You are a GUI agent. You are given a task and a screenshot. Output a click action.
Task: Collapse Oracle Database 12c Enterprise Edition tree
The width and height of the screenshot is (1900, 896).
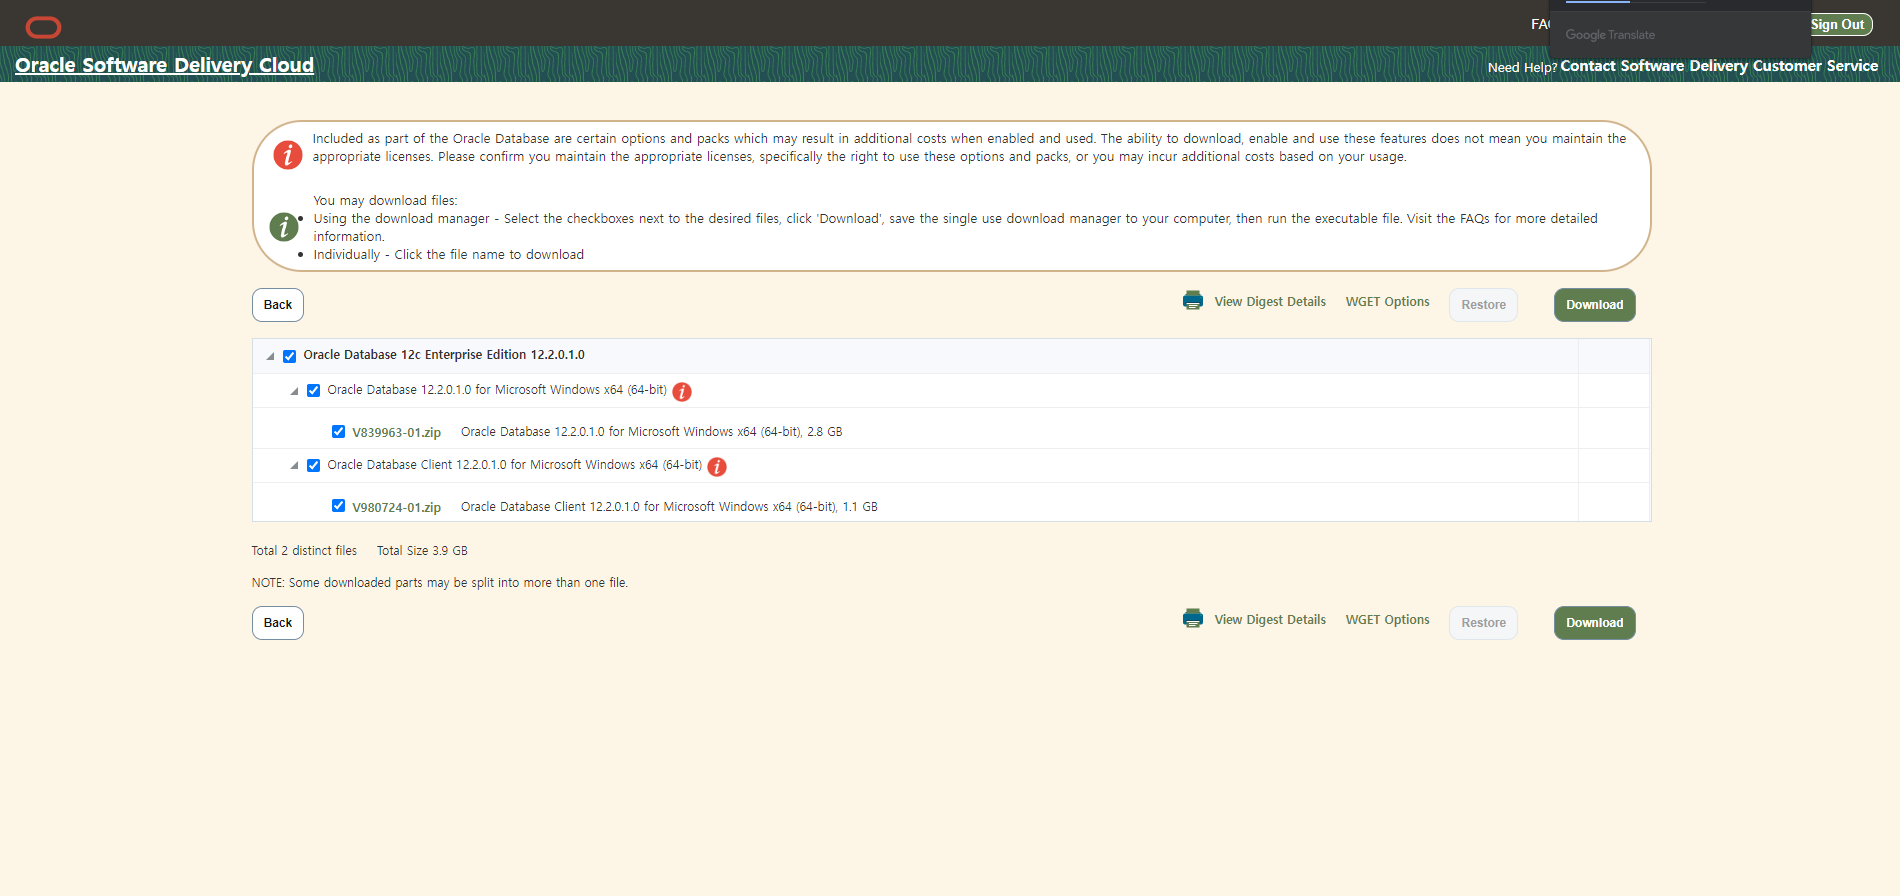tap(270, 356)
